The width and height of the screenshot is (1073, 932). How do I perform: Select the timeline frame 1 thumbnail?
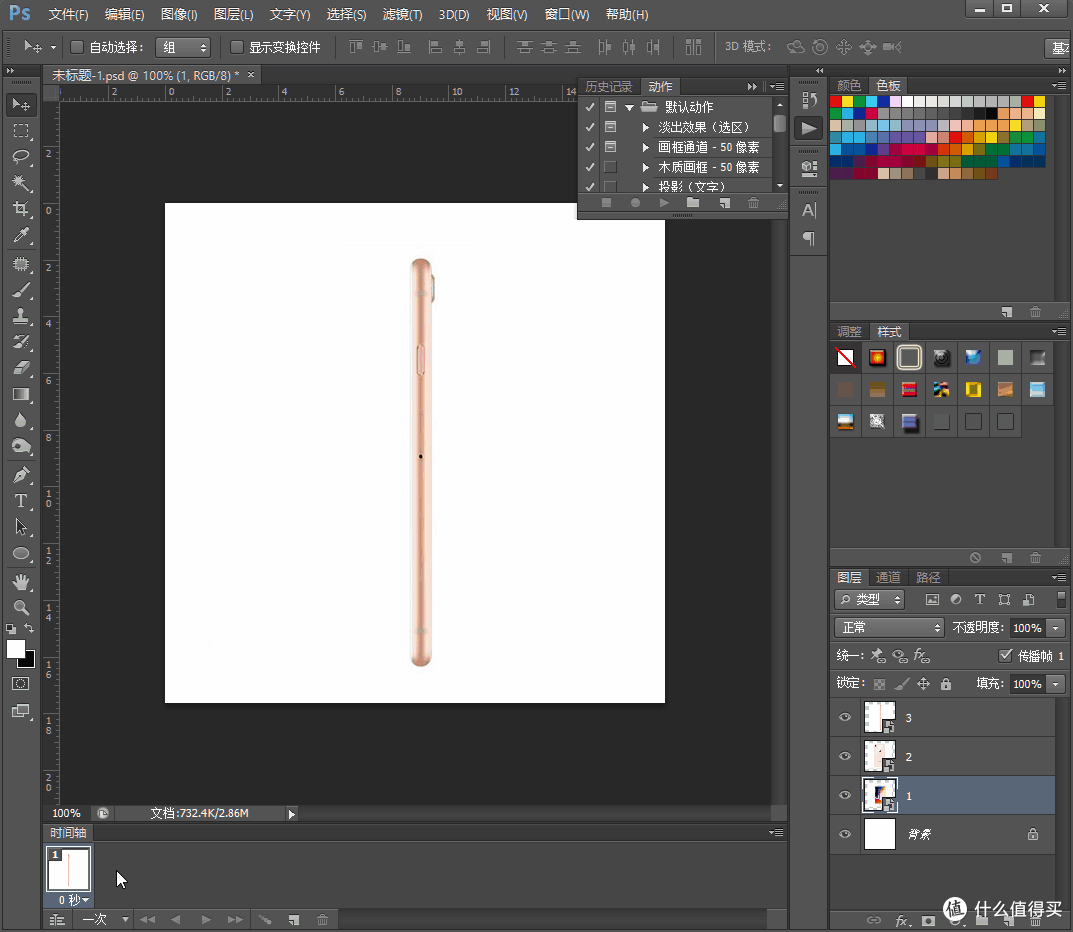pos(68,869)
